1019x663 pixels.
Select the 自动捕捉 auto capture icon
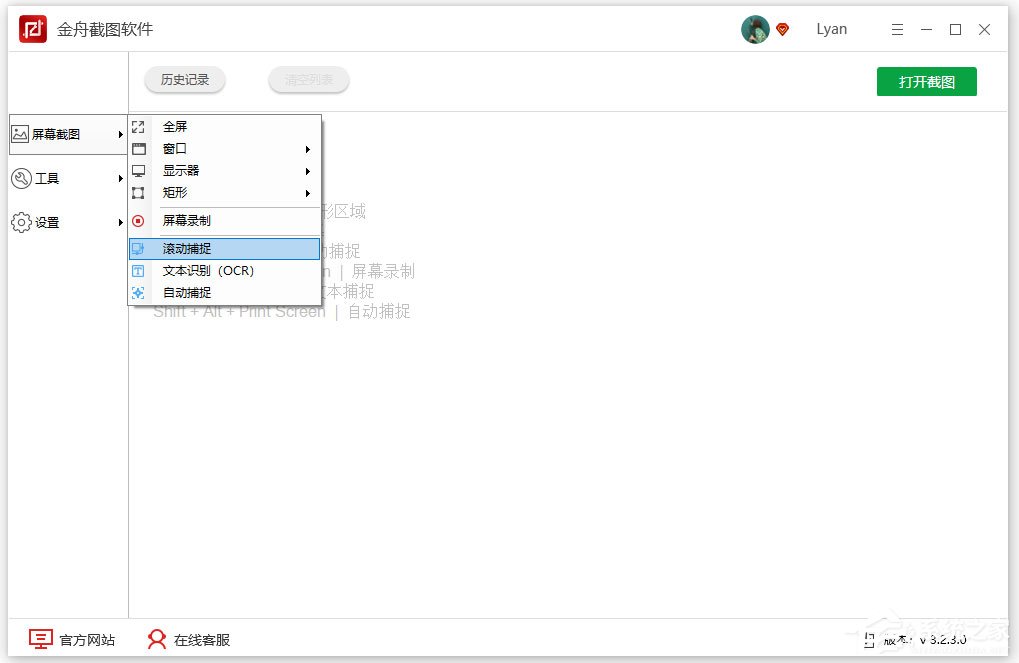click(x=138, y=292)
